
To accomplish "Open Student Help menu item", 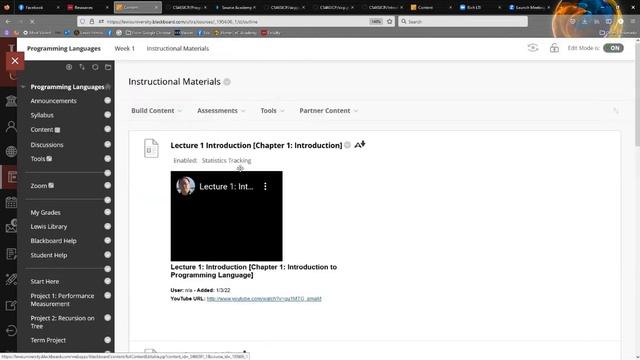I will point(49,255).
